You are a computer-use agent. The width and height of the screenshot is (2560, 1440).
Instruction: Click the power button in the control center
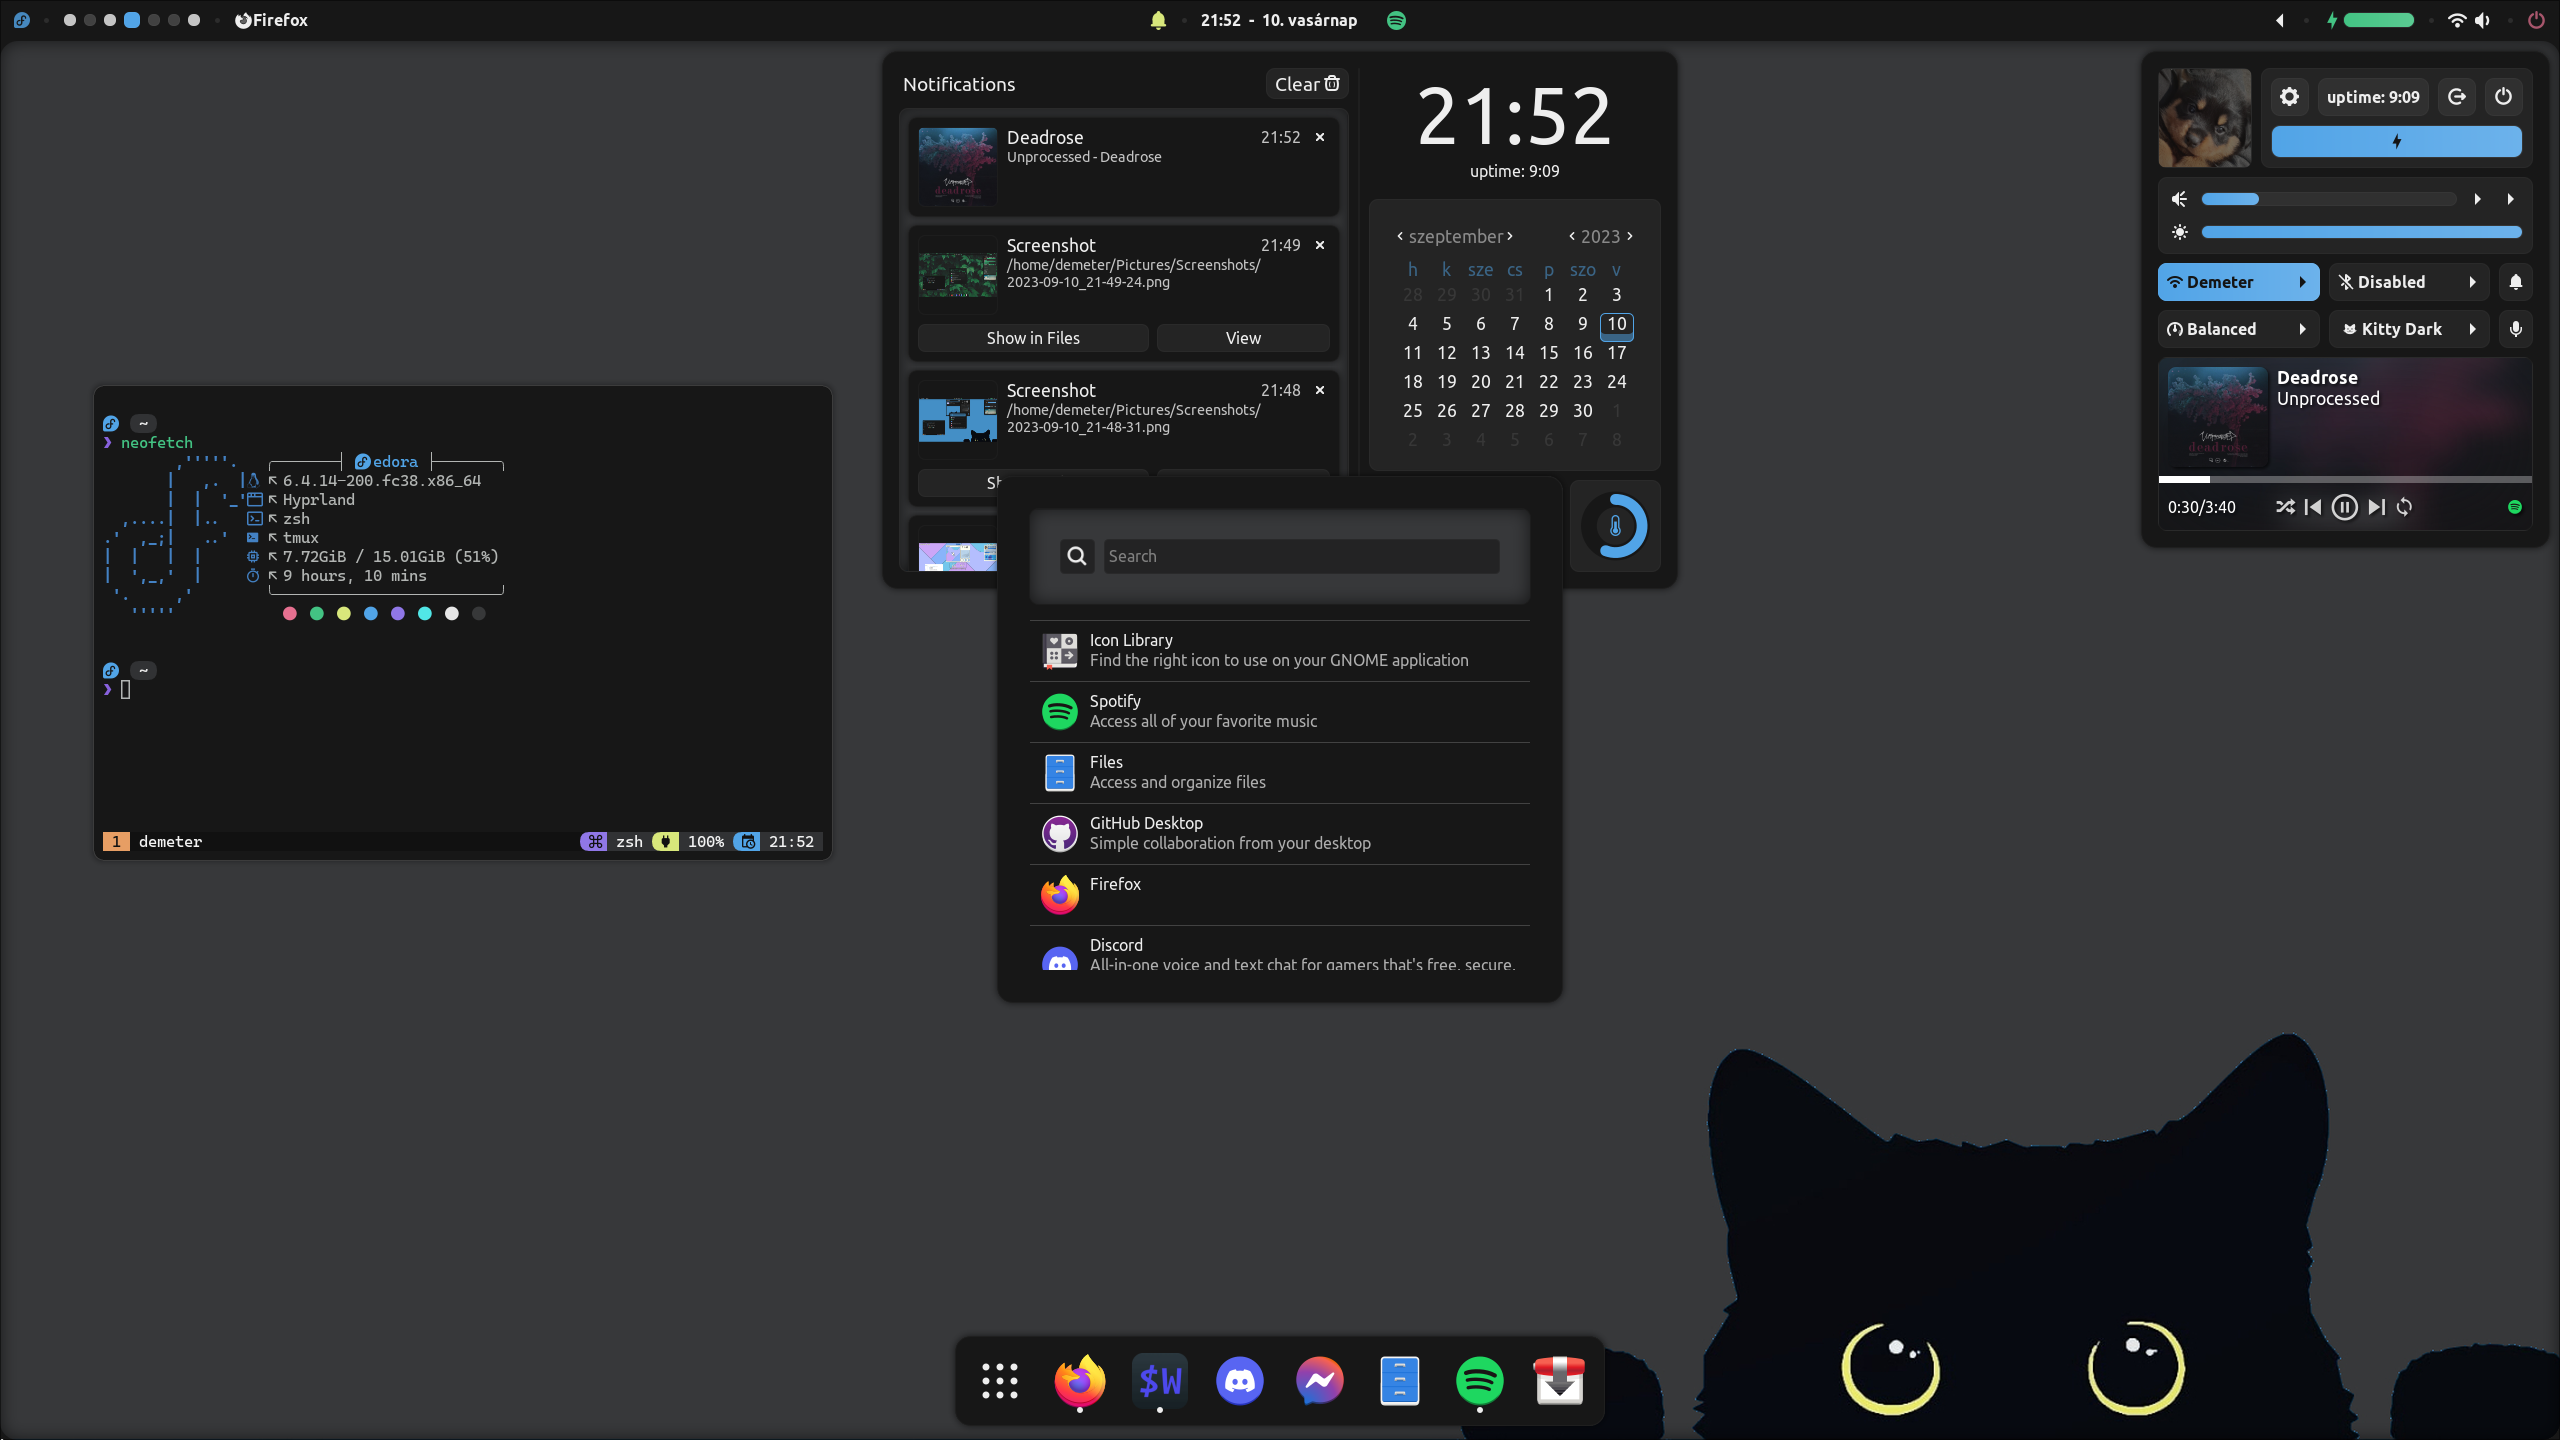[x=2503, y=96]
